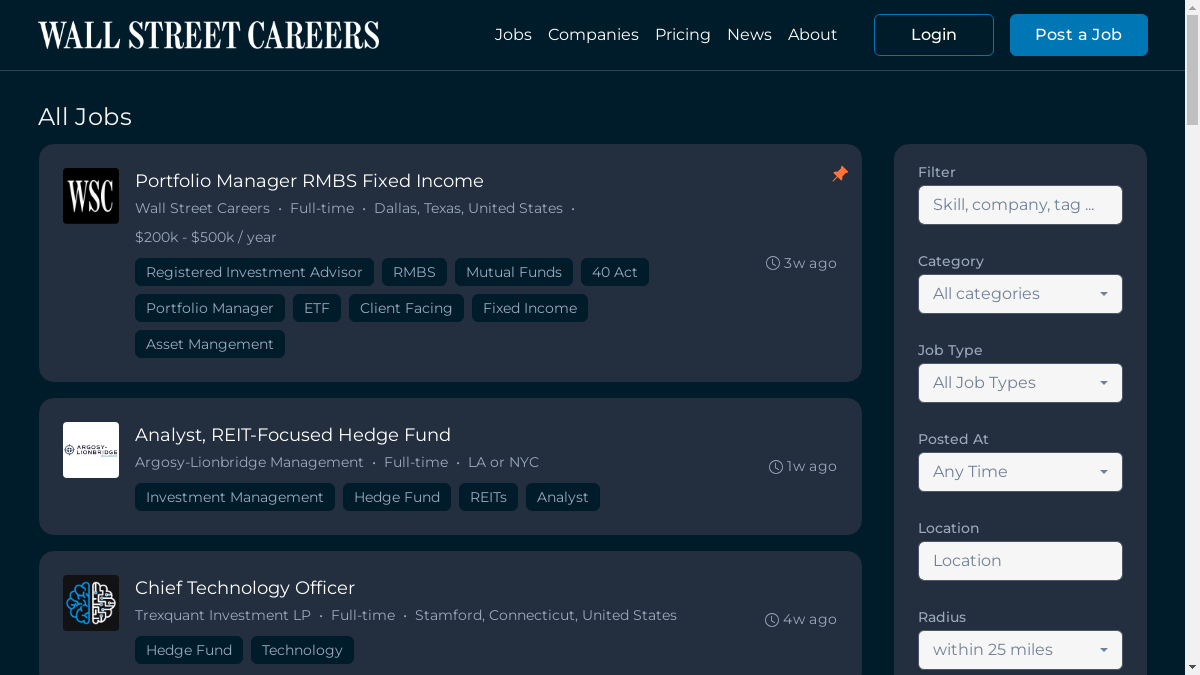The width and height of the screenshot is (1200, 675).
Task: Click the clock icon beside 3w ago
Action: pyautogui.click(x=773, y=263)
